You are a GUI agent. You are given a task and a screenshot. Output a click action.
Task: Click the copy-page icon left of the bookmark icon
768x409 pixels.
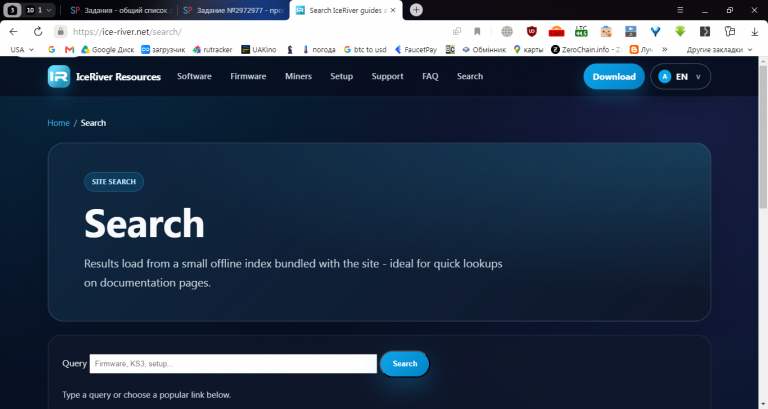point(457,32)
